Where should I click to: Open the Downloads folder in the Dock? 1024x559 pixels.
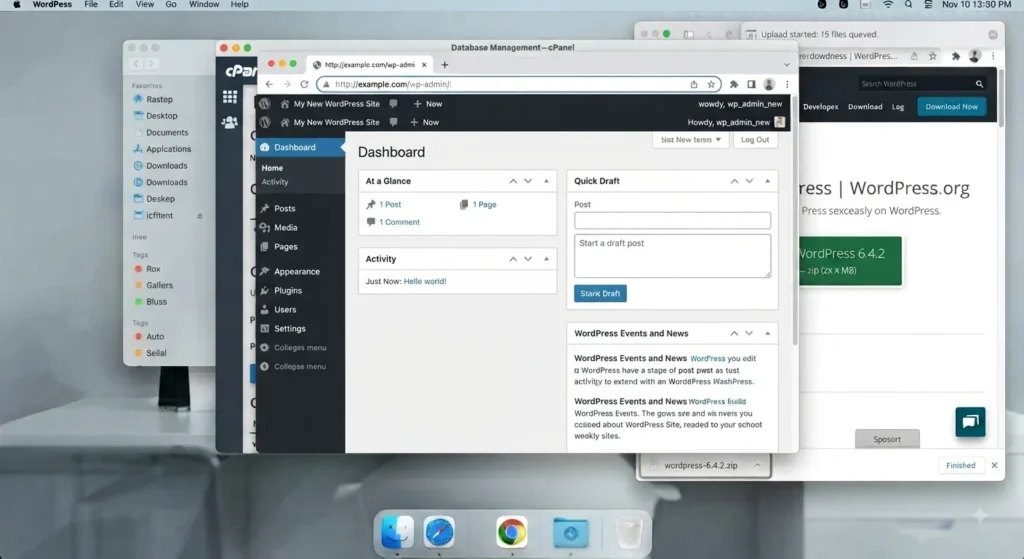(571, 533)
